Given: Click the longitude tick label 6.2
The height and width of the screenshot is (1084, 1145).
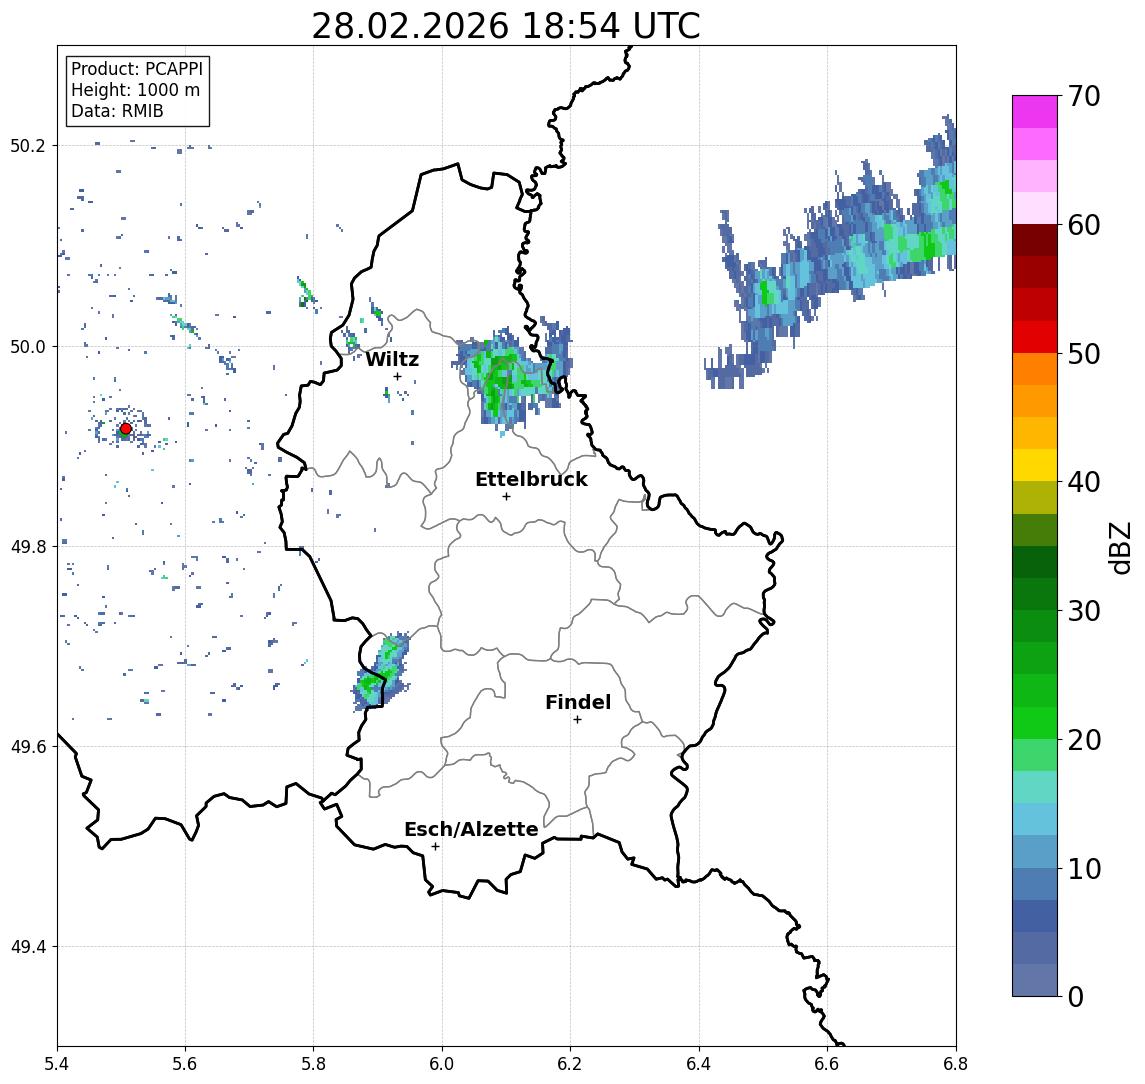Looking at the screenshot, I should coord(570,1064).
